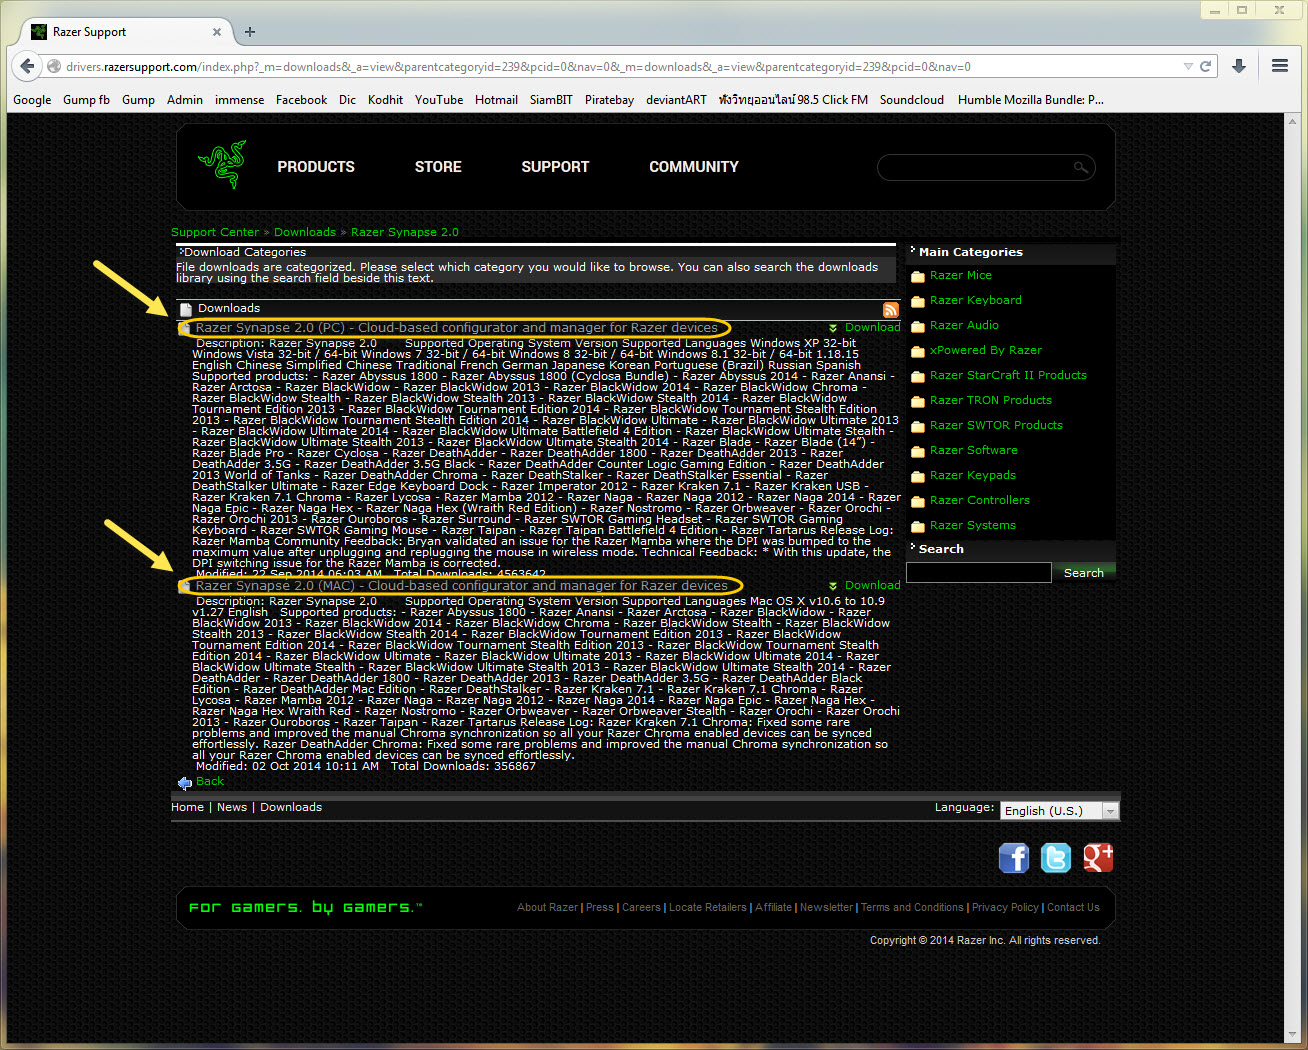The image size is (1308, 1050).
Task: Click the Google Plus icon
Action: point(1098,858)
